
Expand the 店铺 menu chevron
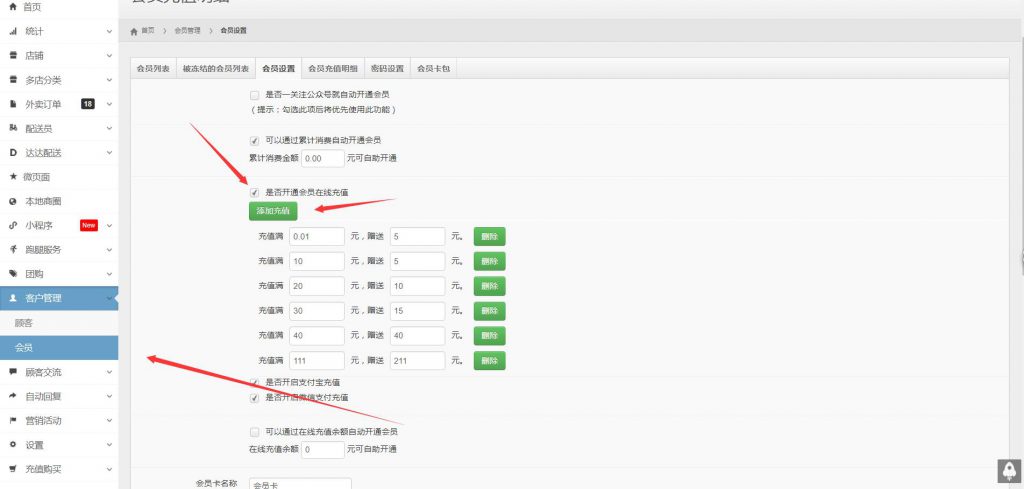tap(109, 55)
